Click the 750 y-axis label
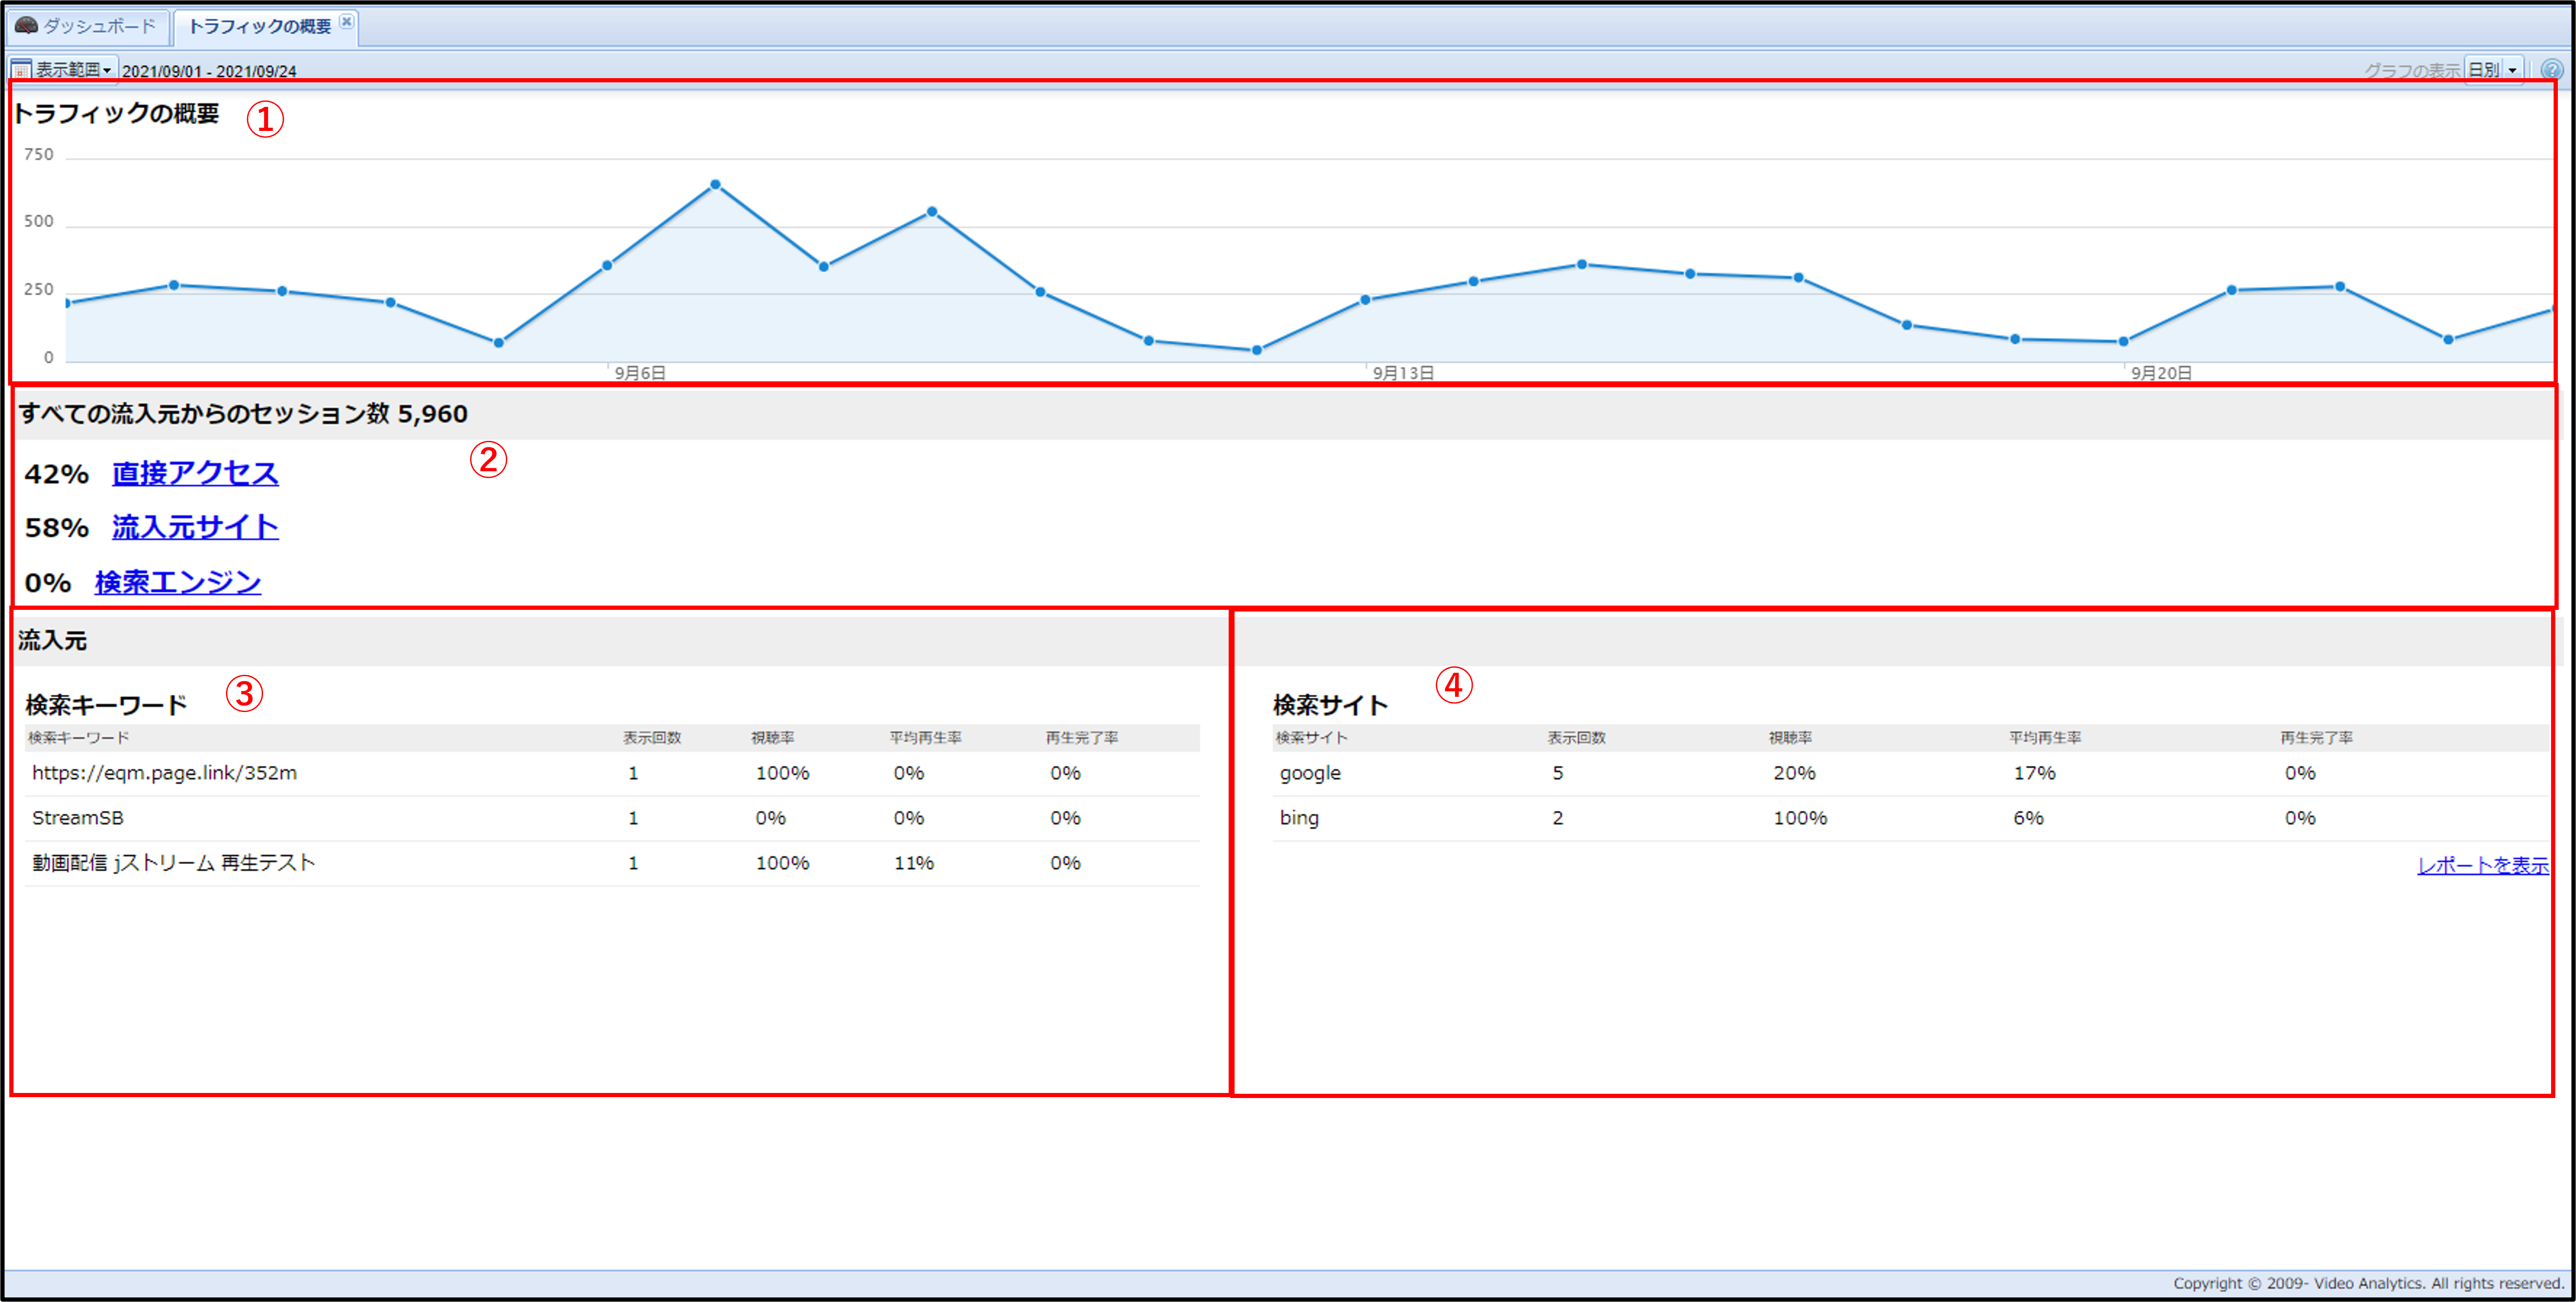Viewport: 2576px width, 1302px height. (x=39, y=154)
